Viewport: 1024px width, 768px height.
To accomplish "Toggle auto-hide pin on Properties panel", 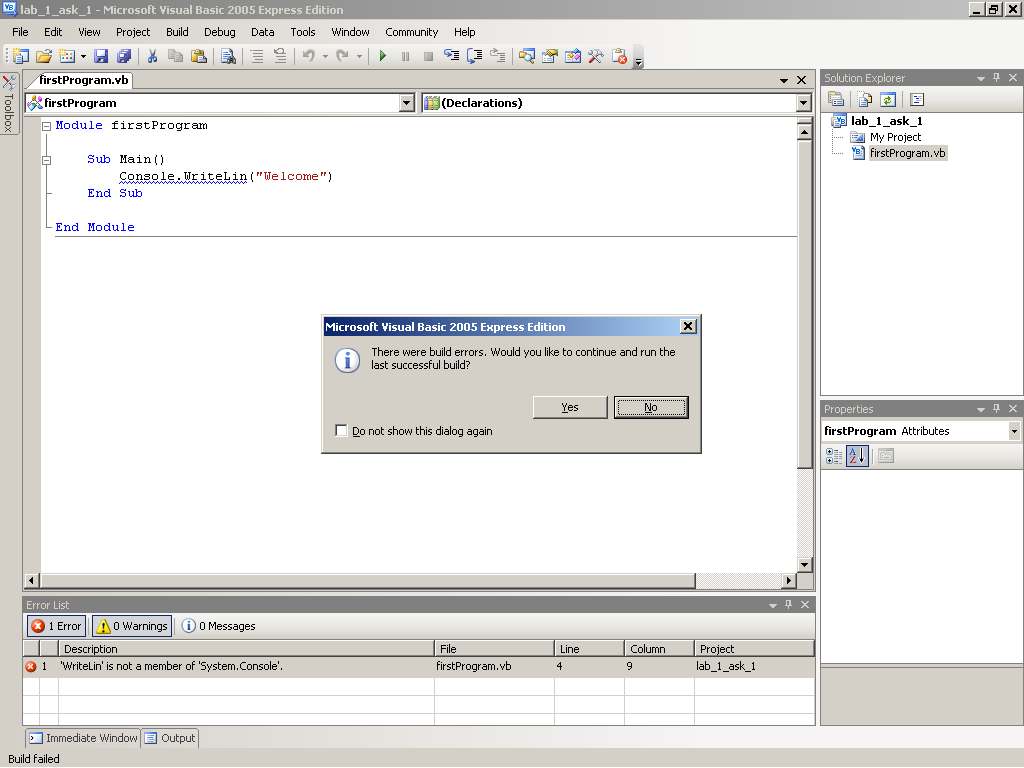I will click(x=997, y=409).
